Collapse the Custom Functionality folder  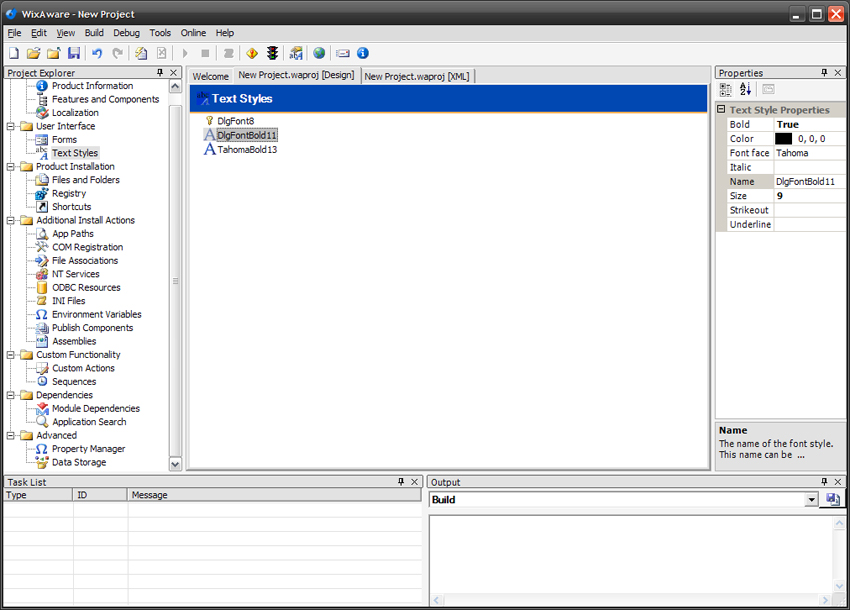[10, 355]
